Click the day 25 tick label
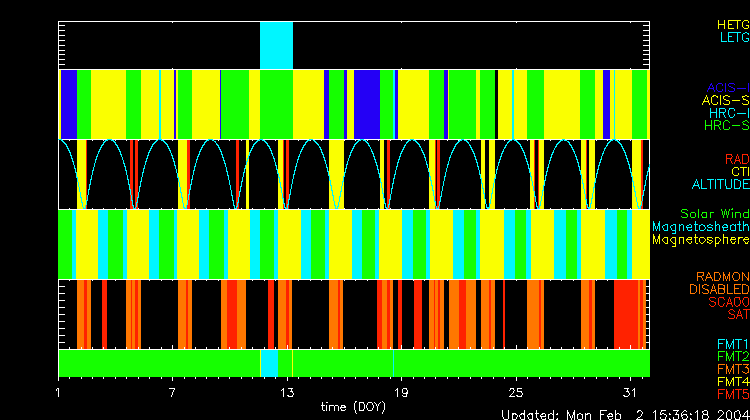 click(x=516, y=391)
